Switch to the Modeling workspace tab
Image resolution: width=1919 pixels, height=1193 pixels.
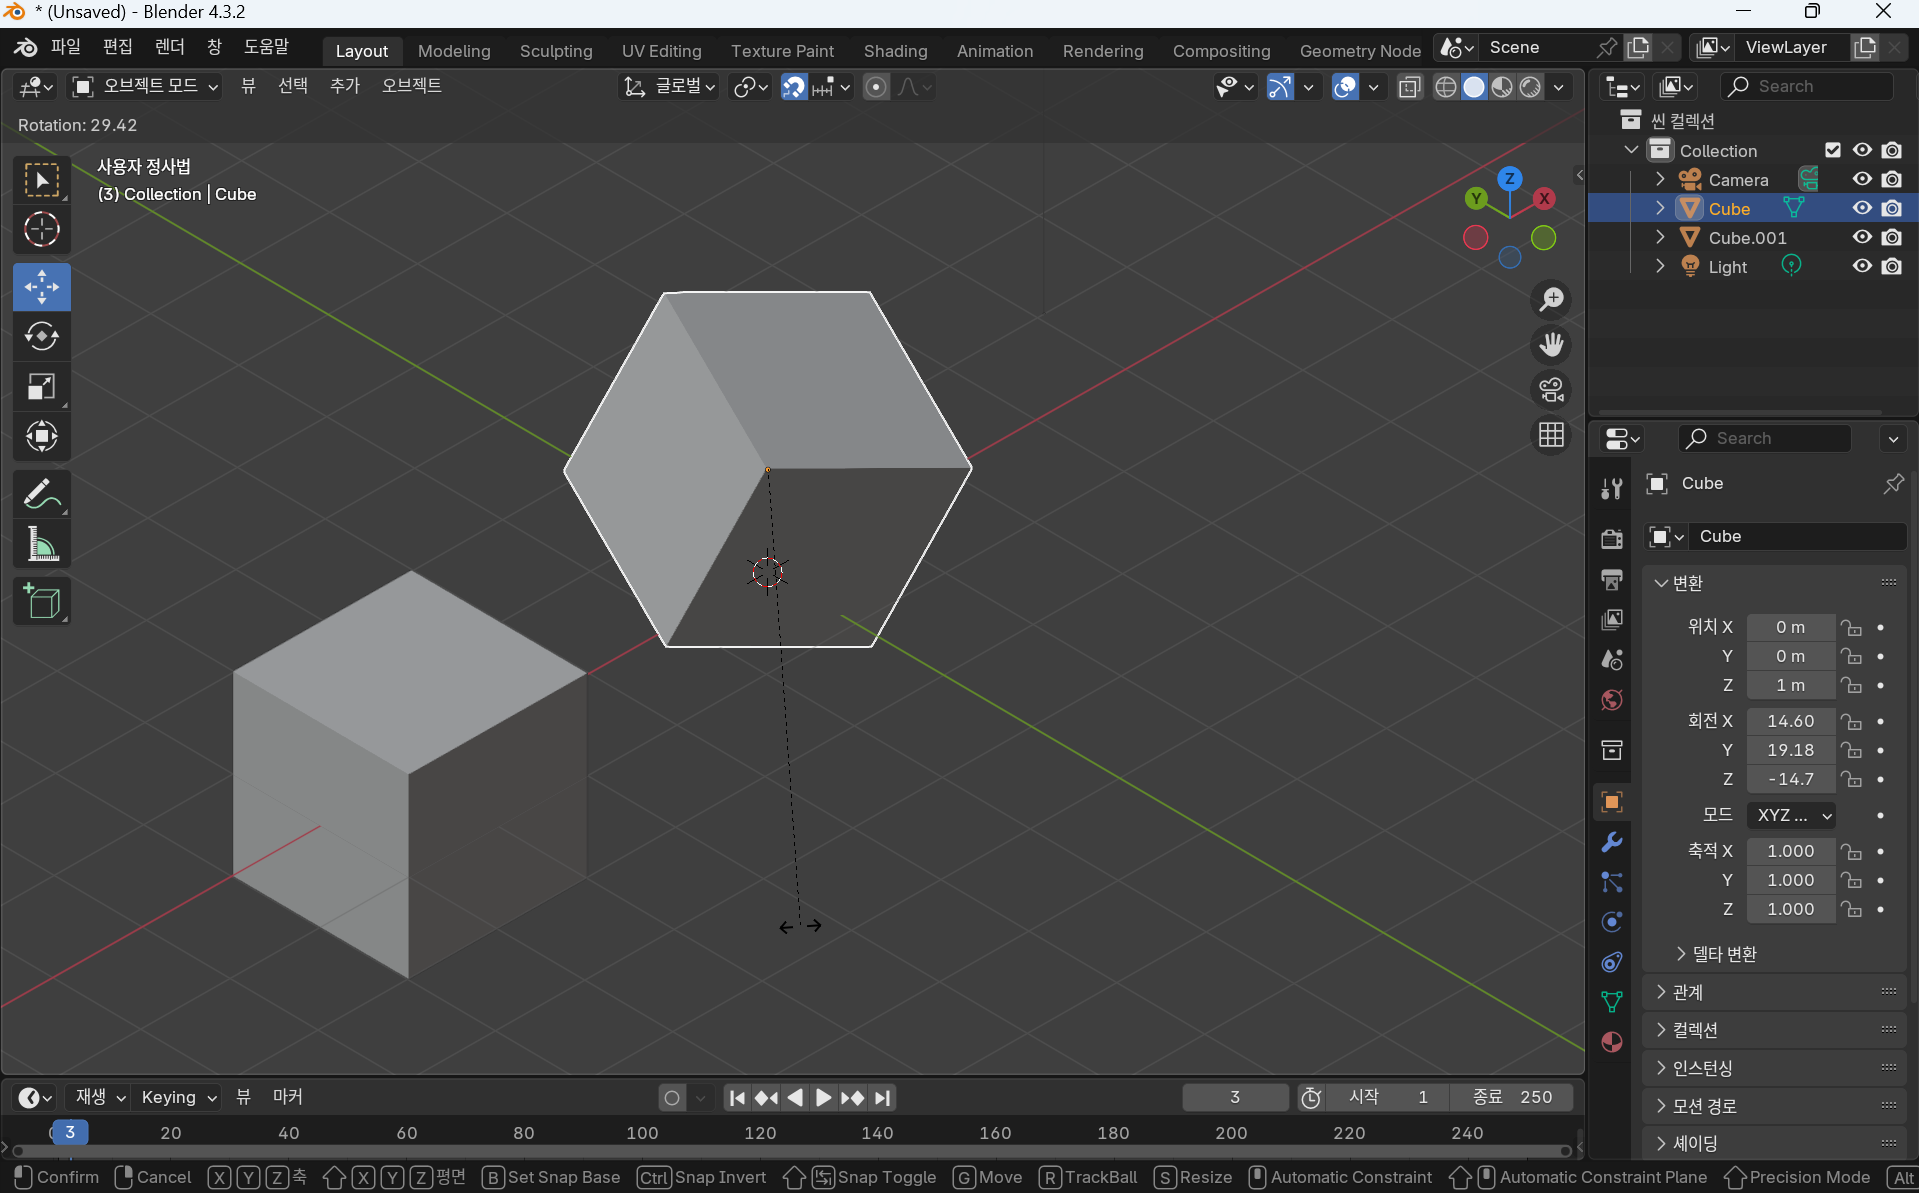(454, 51)
